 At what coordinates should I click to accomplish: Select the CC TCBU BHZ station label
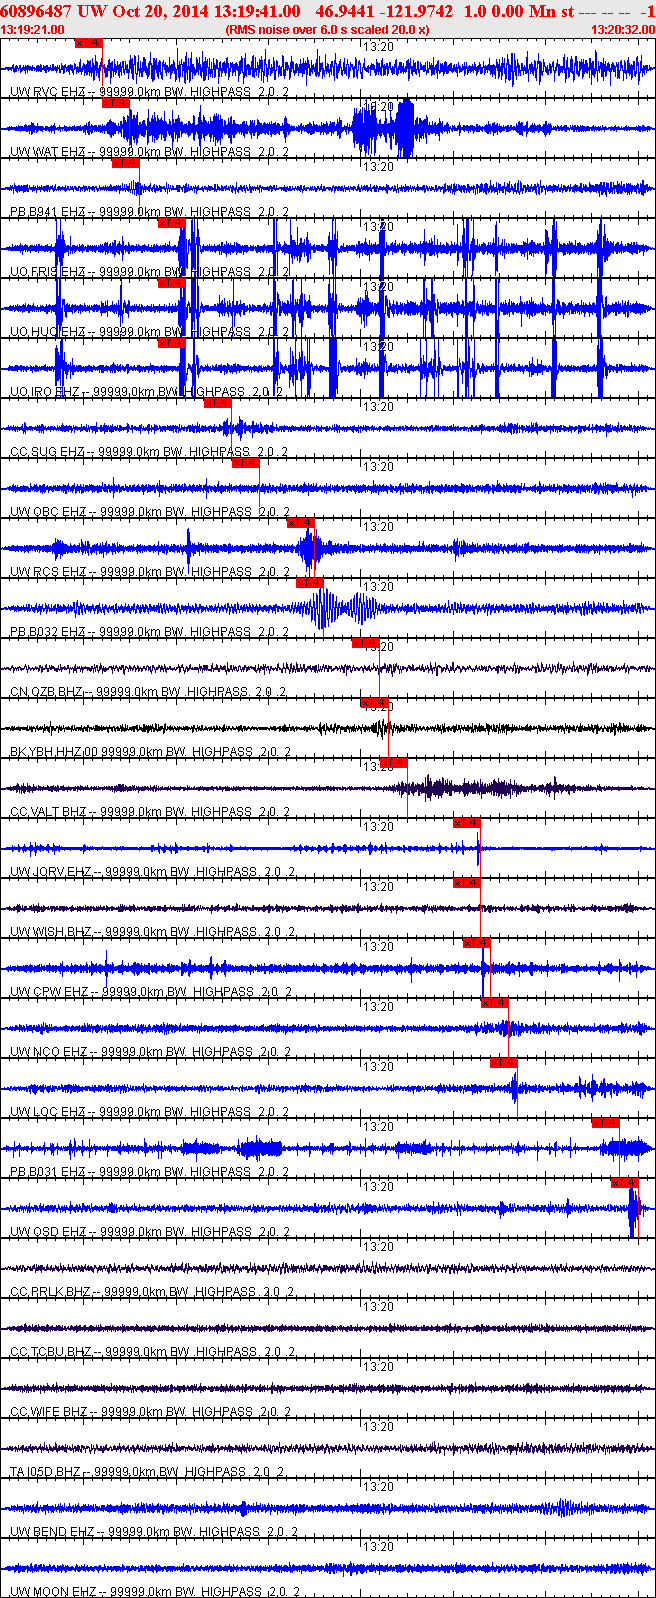153,1352
